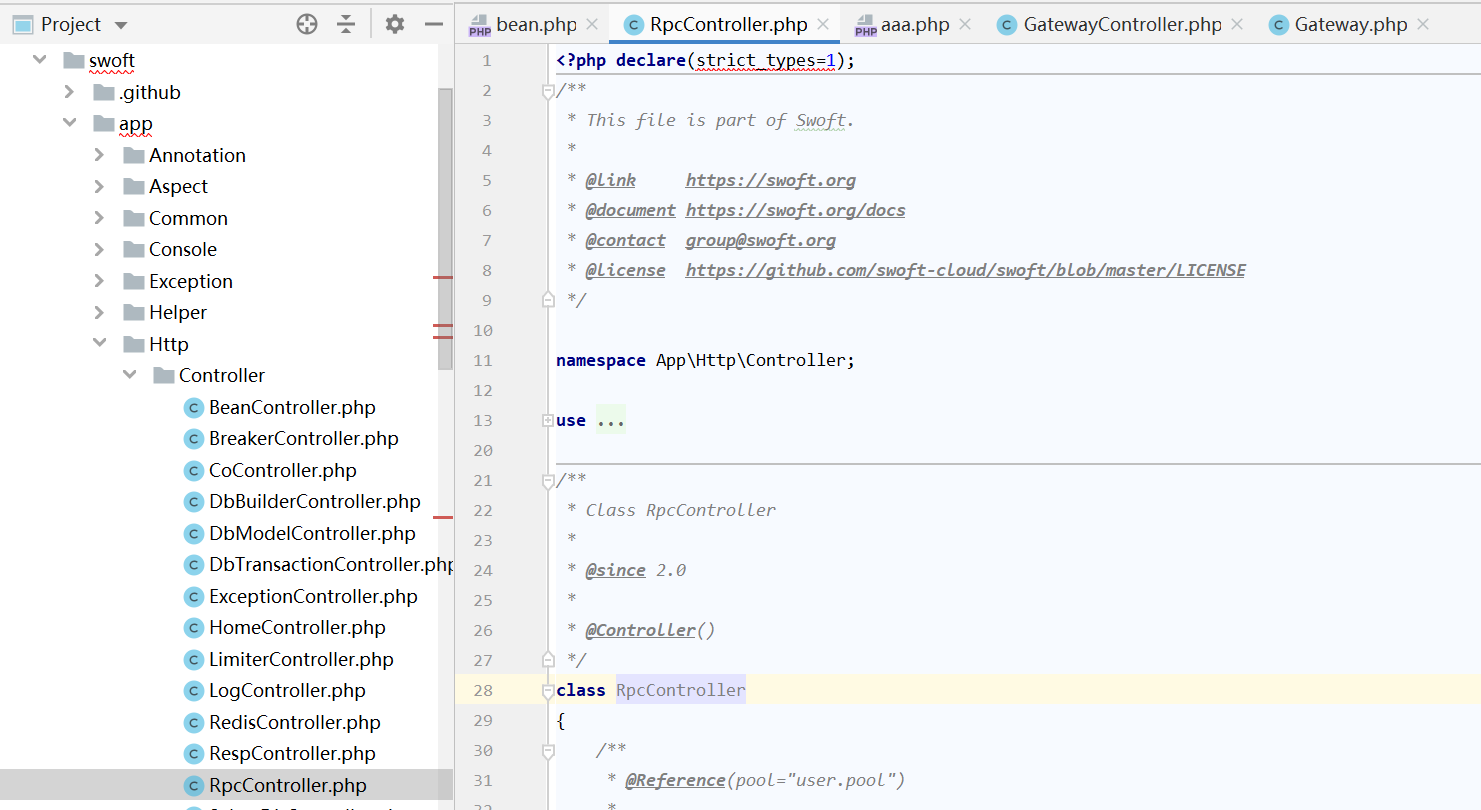
Task: Select RpcController.php in the project tree
Action: [x=288, y=785]
